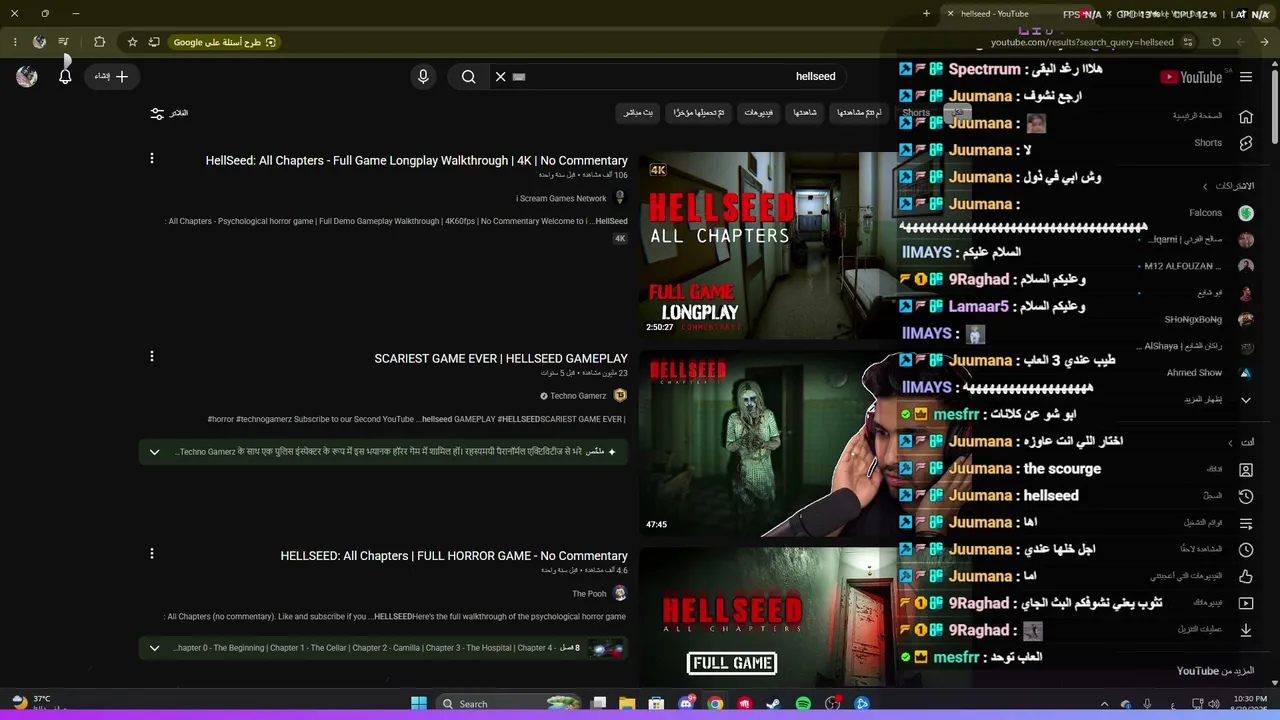
Task: Open the Windows Start menu
Action: [419, 704]
